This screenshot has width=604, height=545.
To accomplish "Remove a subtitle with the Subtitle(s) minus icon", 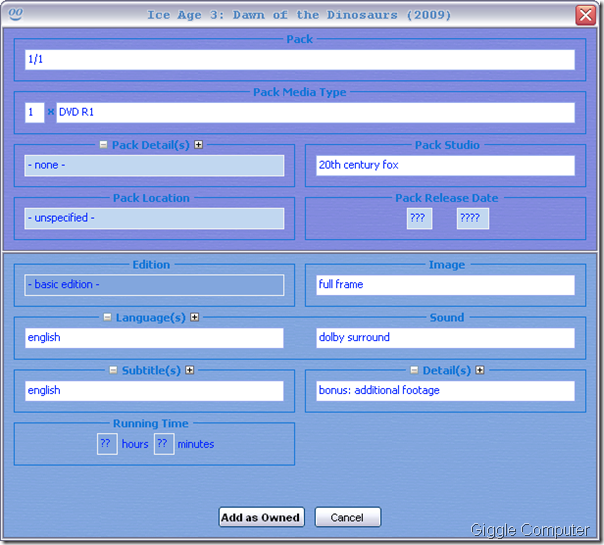I will pyautogui.click(x=113, y=370).
